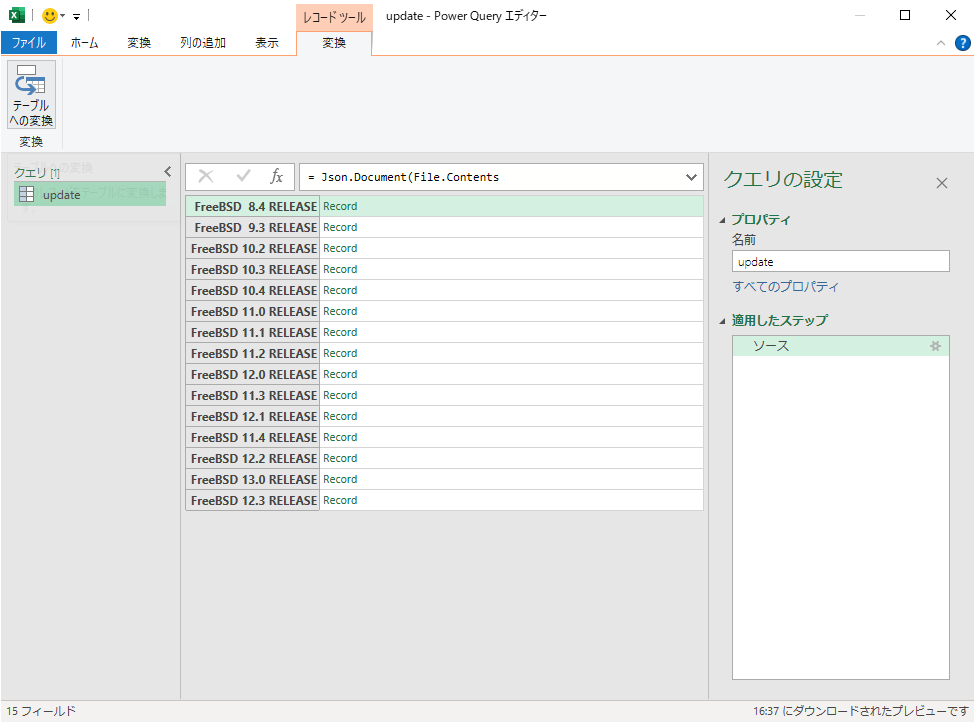Open Record for FreeBSD 11.1 RELEASE
This screenshot has width=975, height=723.
pos(340,333)
